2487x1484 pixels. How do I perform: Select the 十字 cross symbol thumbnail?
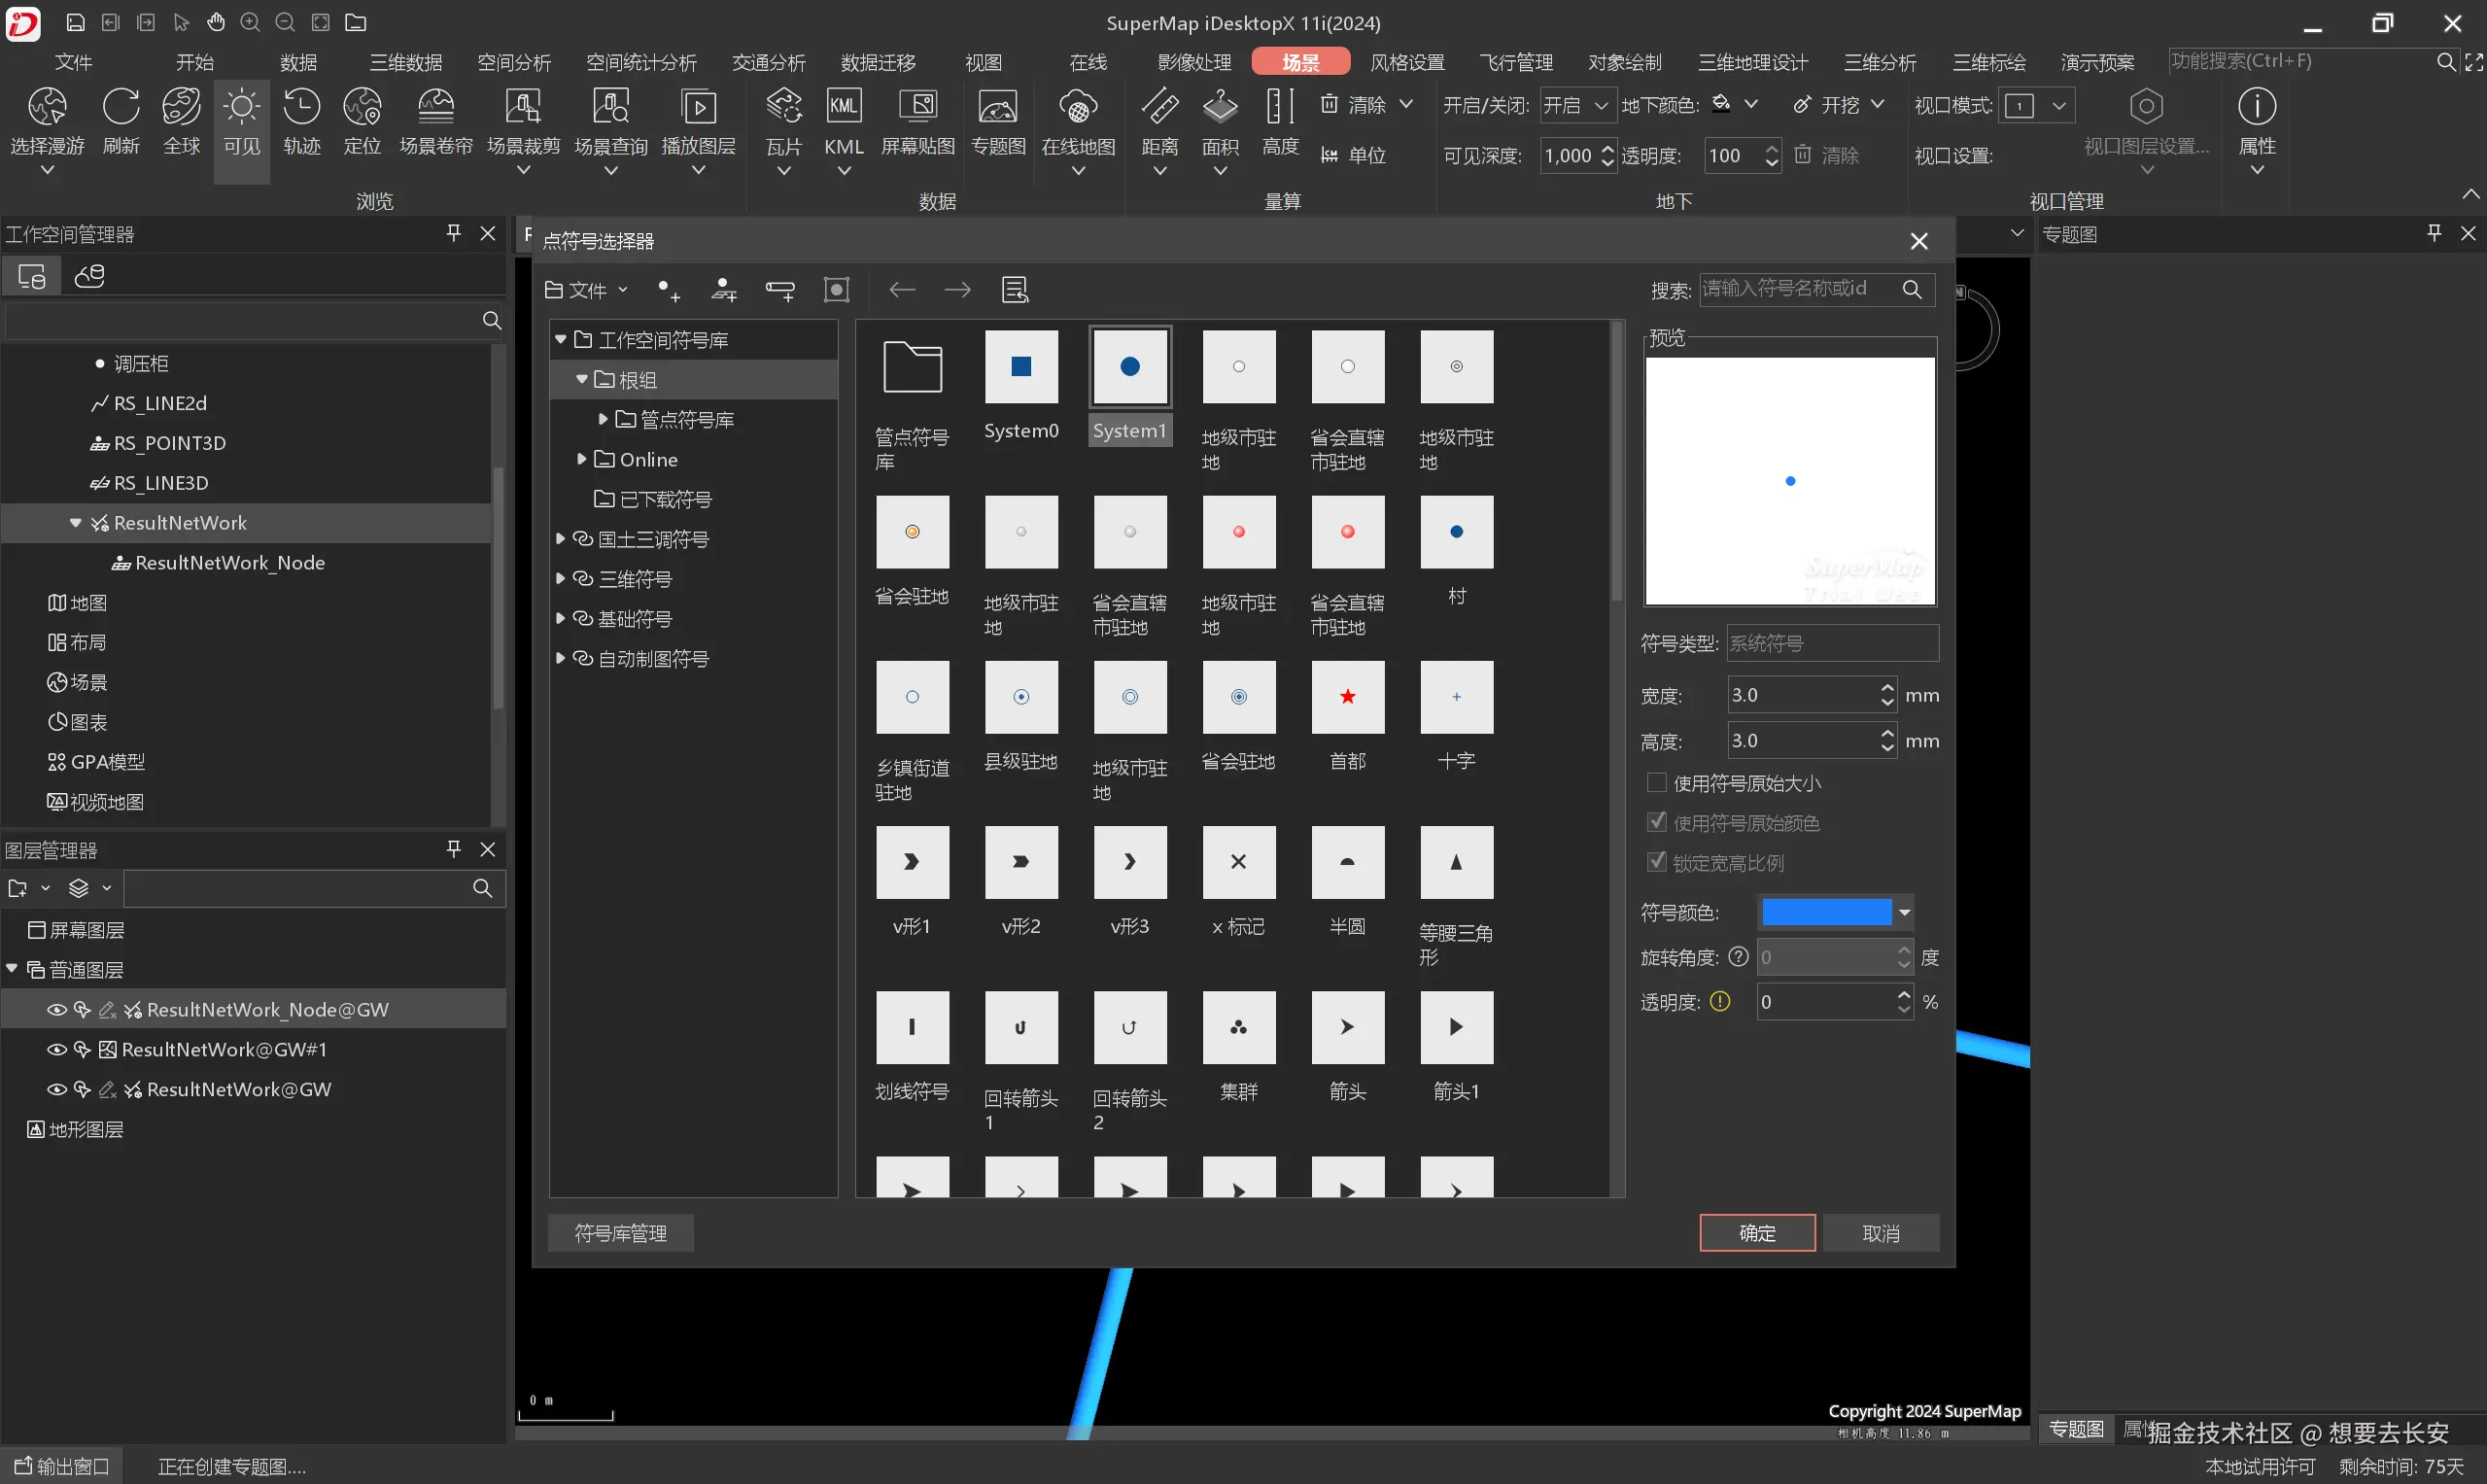pos(1456,697)
